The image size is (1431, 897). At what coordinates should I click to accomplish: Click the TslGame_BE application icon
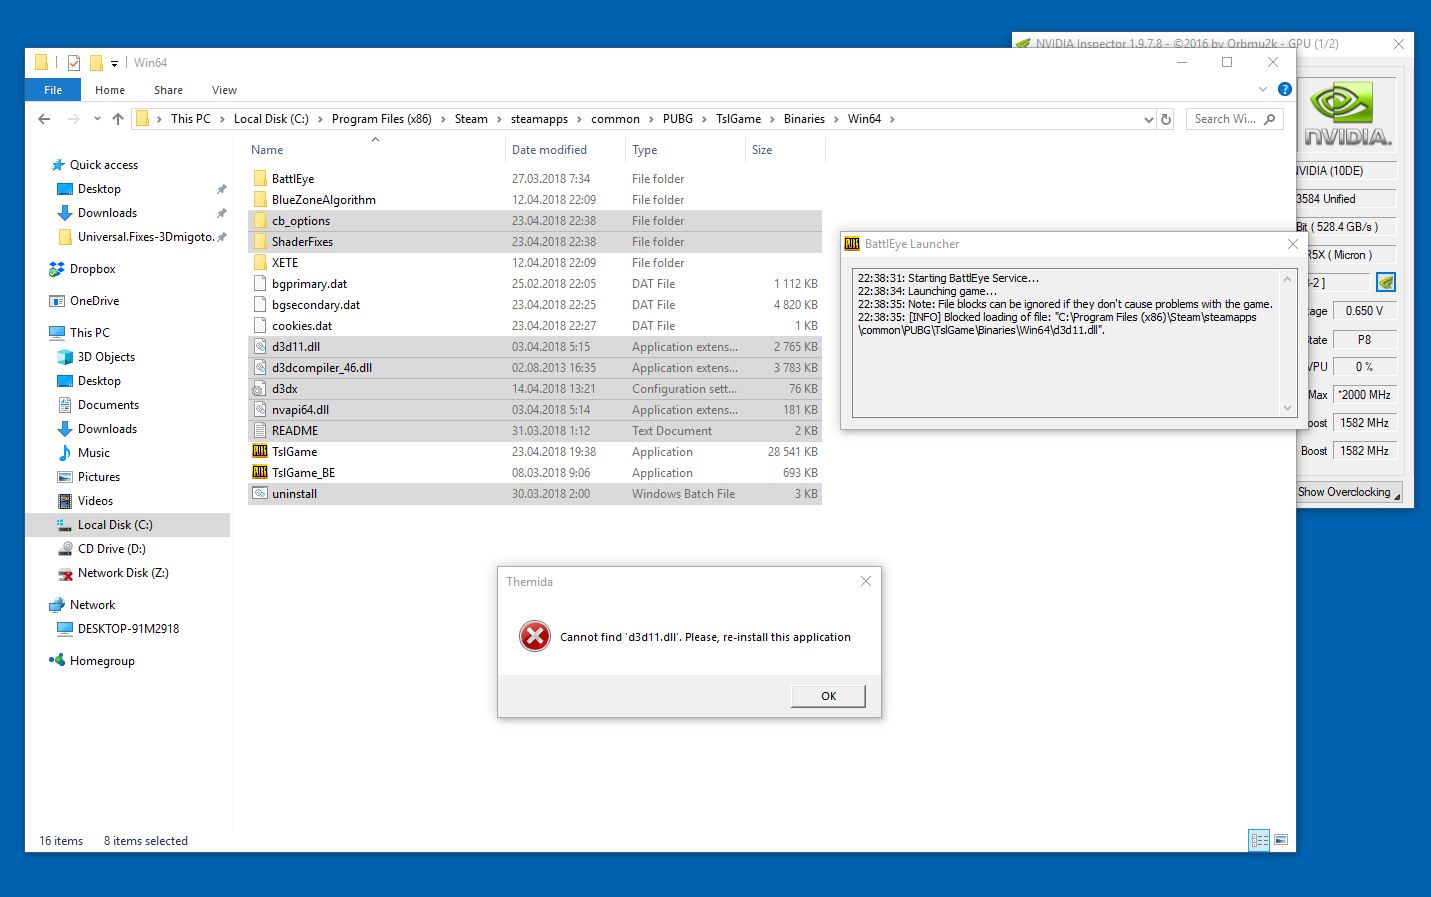tap(260, 473)
